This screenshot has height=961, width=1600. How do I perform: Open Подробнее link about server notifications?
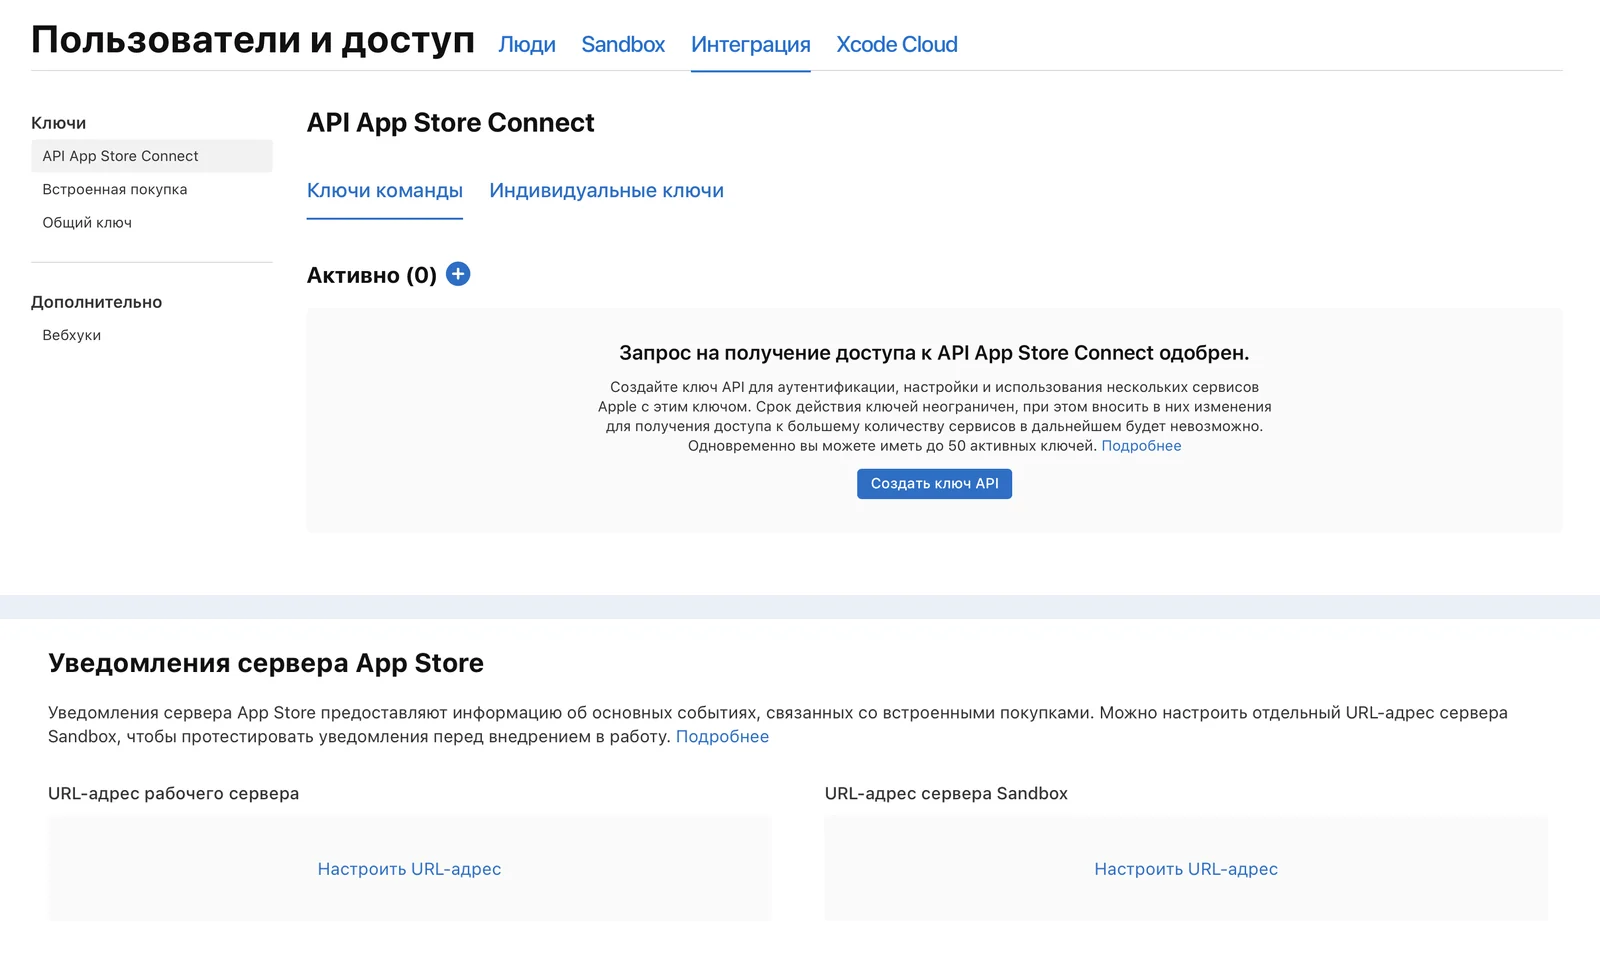point(722,737)
